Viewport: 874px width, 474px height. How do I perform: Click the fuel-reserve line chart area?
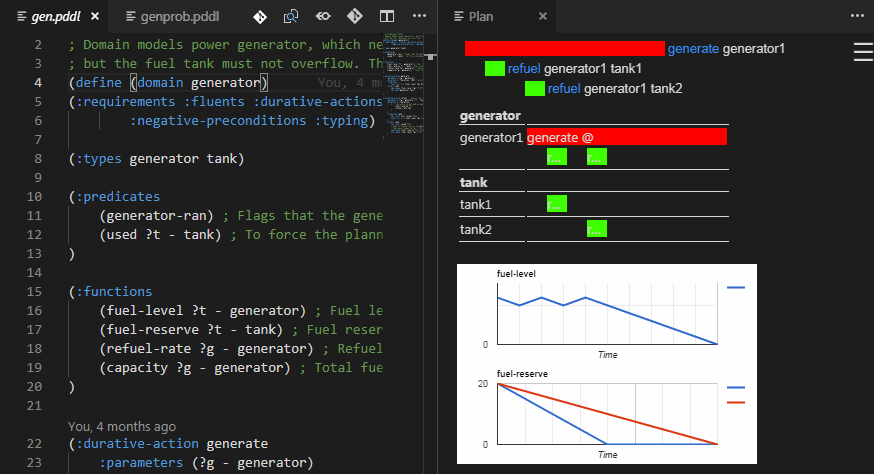click(x=608, y=414)
